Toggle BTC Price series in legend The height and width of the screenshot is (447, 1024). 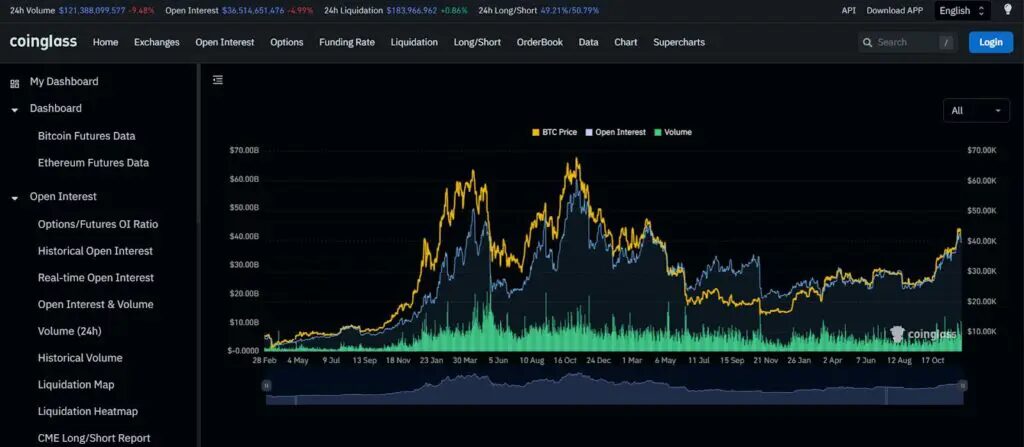[x=555, y=132]
